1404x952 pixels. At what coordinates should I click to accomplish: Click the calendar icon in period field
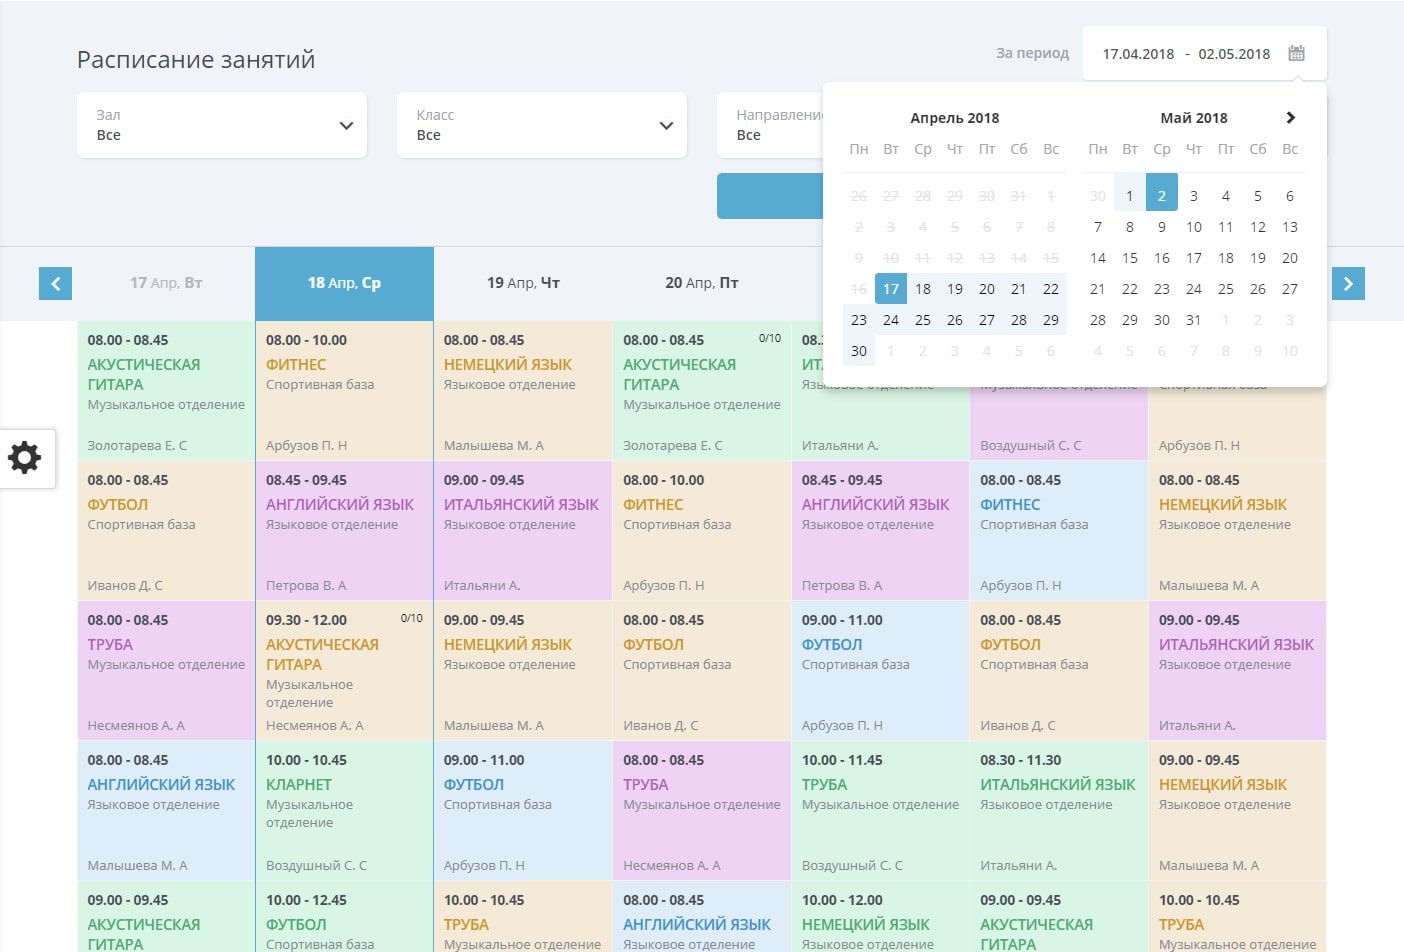[1296, 54]
